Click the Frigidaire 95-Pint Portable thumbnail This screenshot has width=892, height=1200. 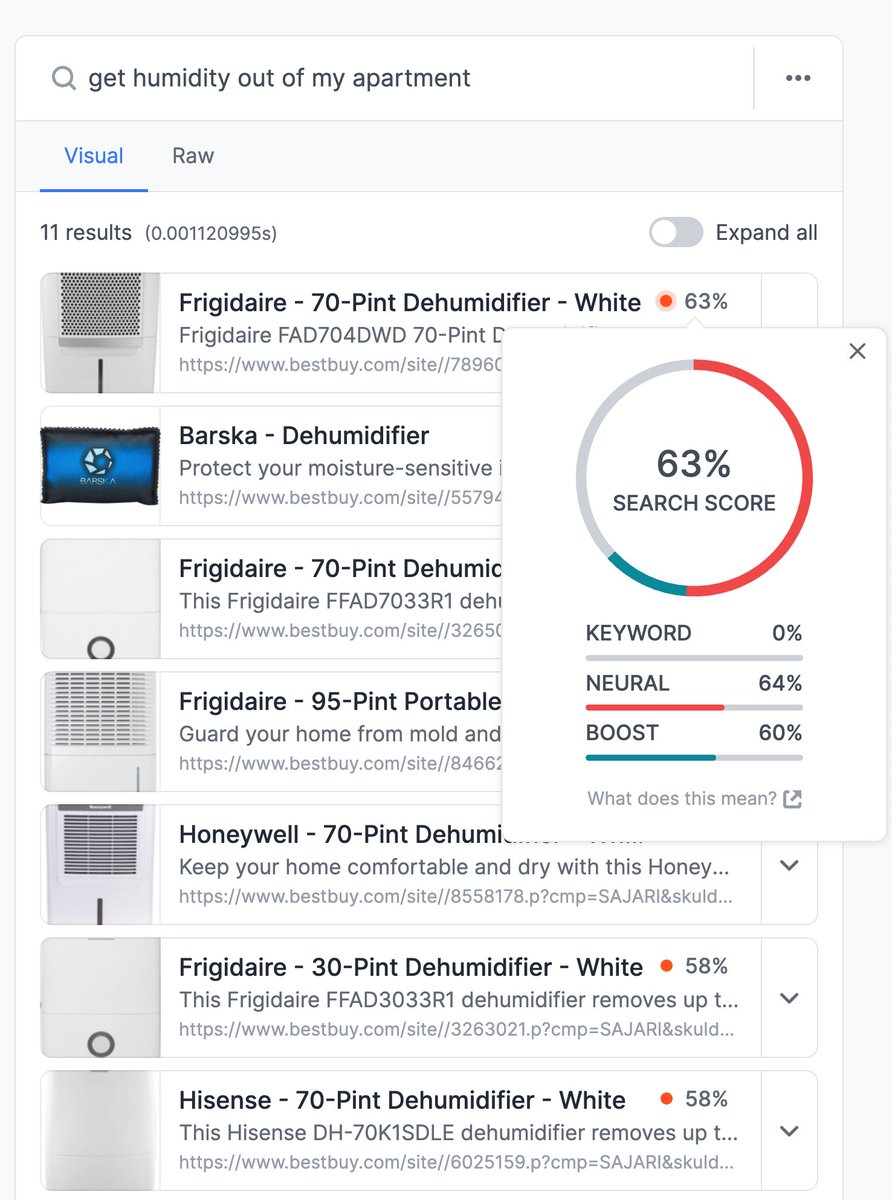click(100, 732)
